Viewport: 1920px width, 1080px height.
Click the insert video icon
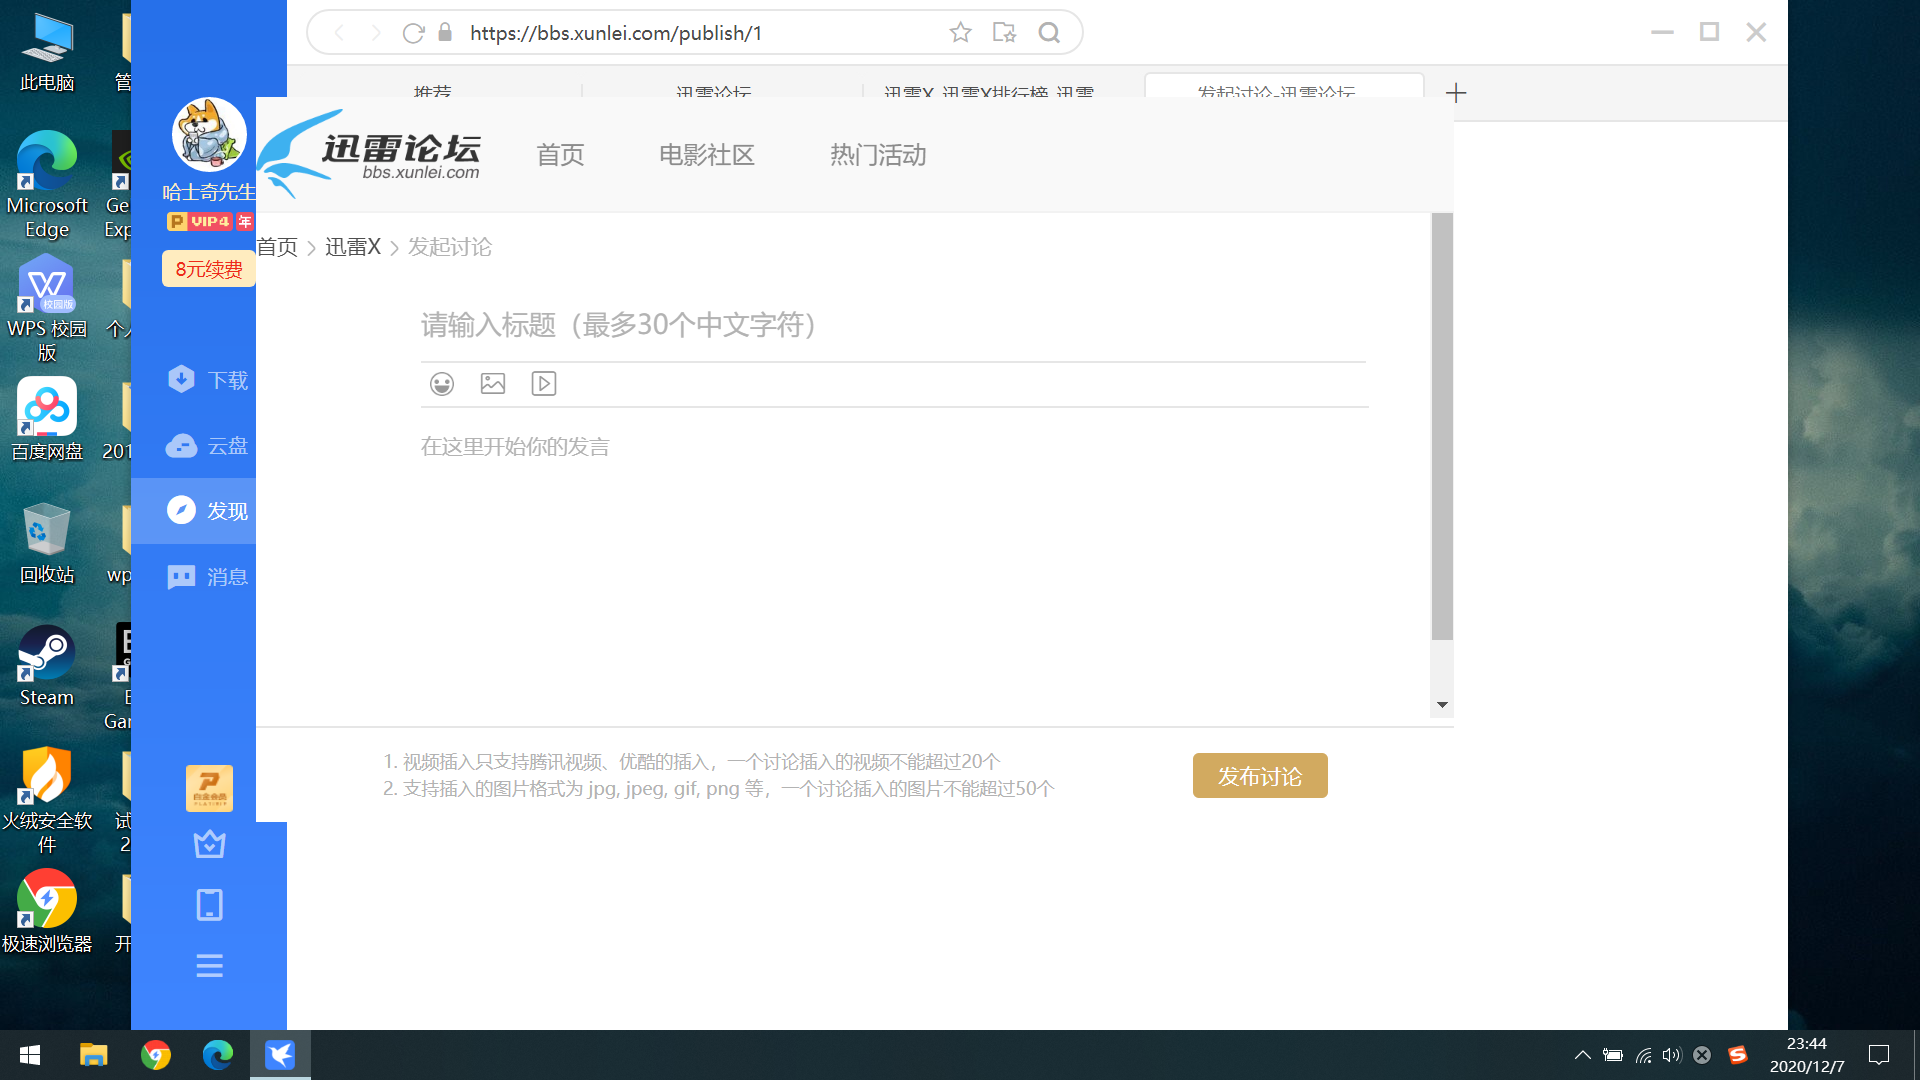[x=544, y=384]
